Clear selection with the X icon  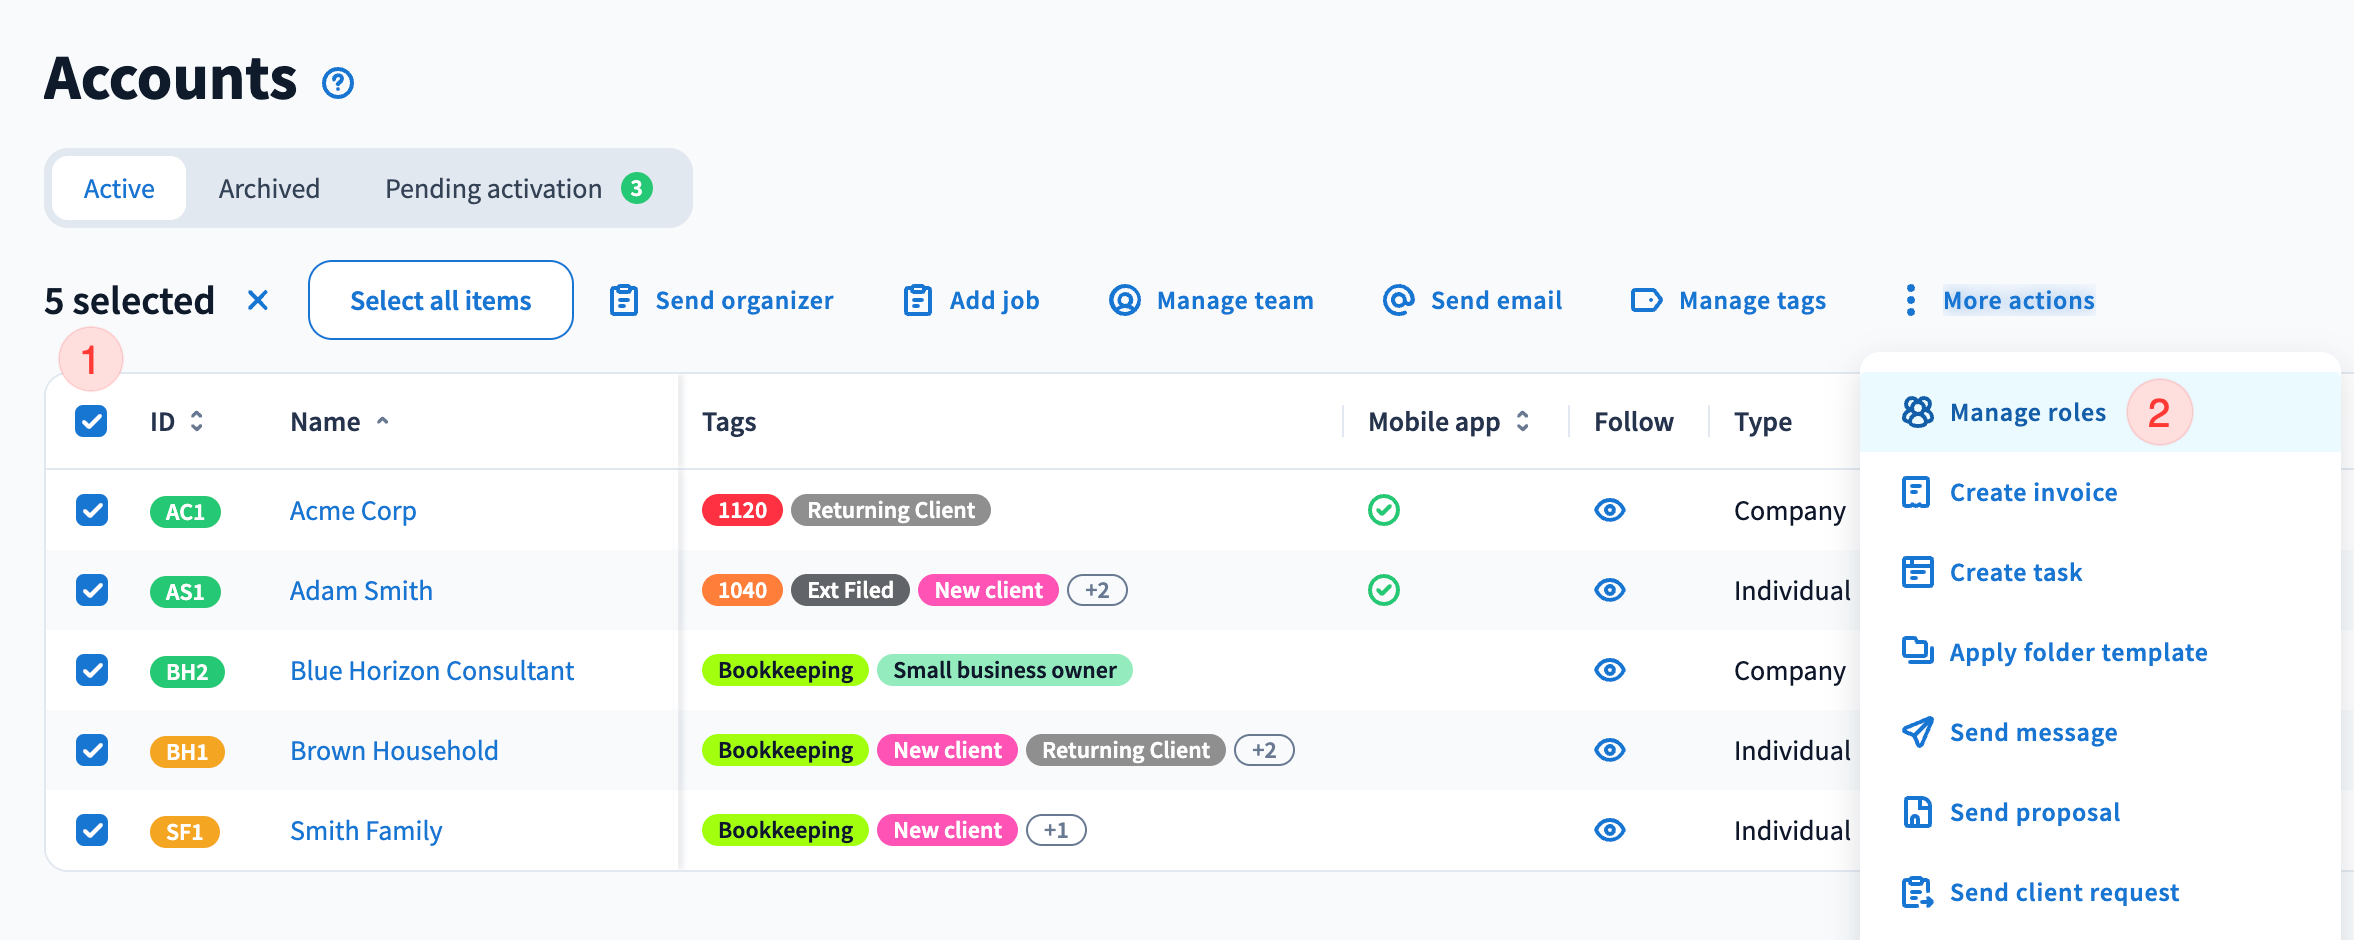(x=258, y=300)
